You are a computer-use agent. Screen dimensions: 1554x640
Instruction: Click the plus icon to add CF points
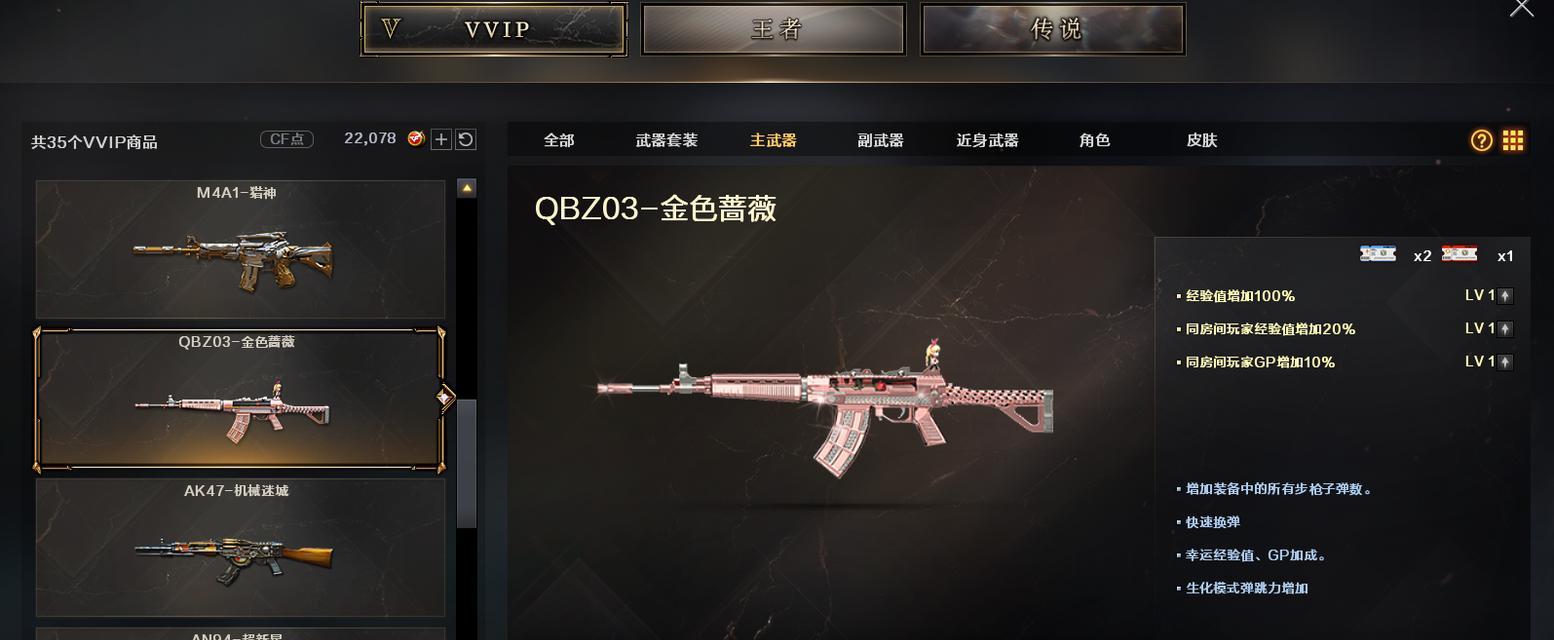tap(441, 140)
